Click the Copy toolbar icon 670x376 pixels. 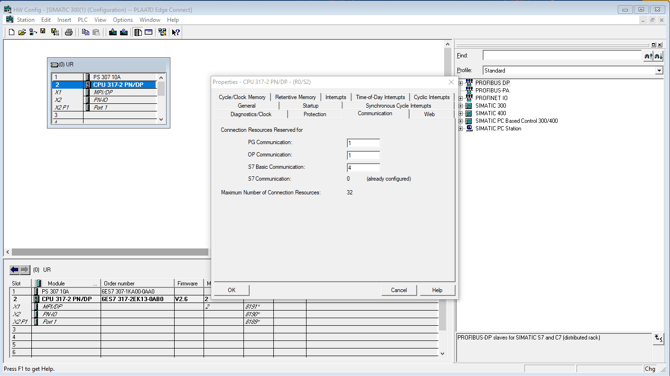85,32
